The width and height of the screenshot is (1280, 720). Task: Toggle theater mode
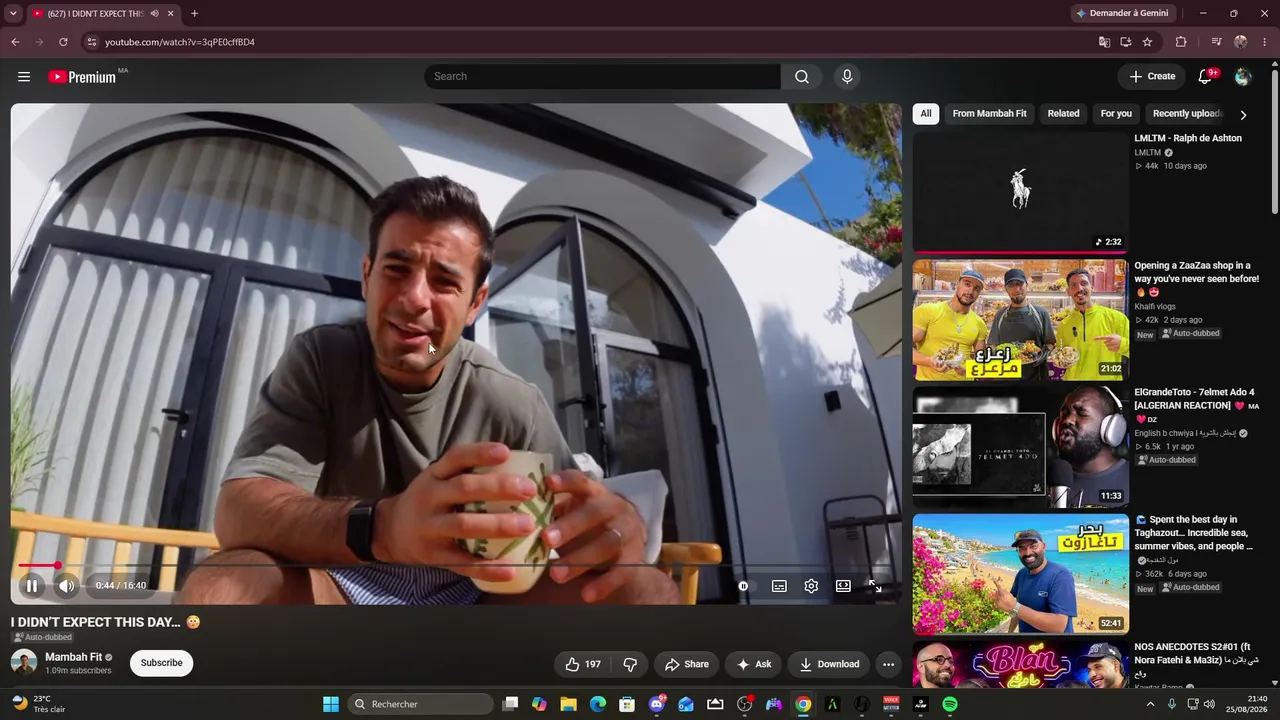coord(843,586)
